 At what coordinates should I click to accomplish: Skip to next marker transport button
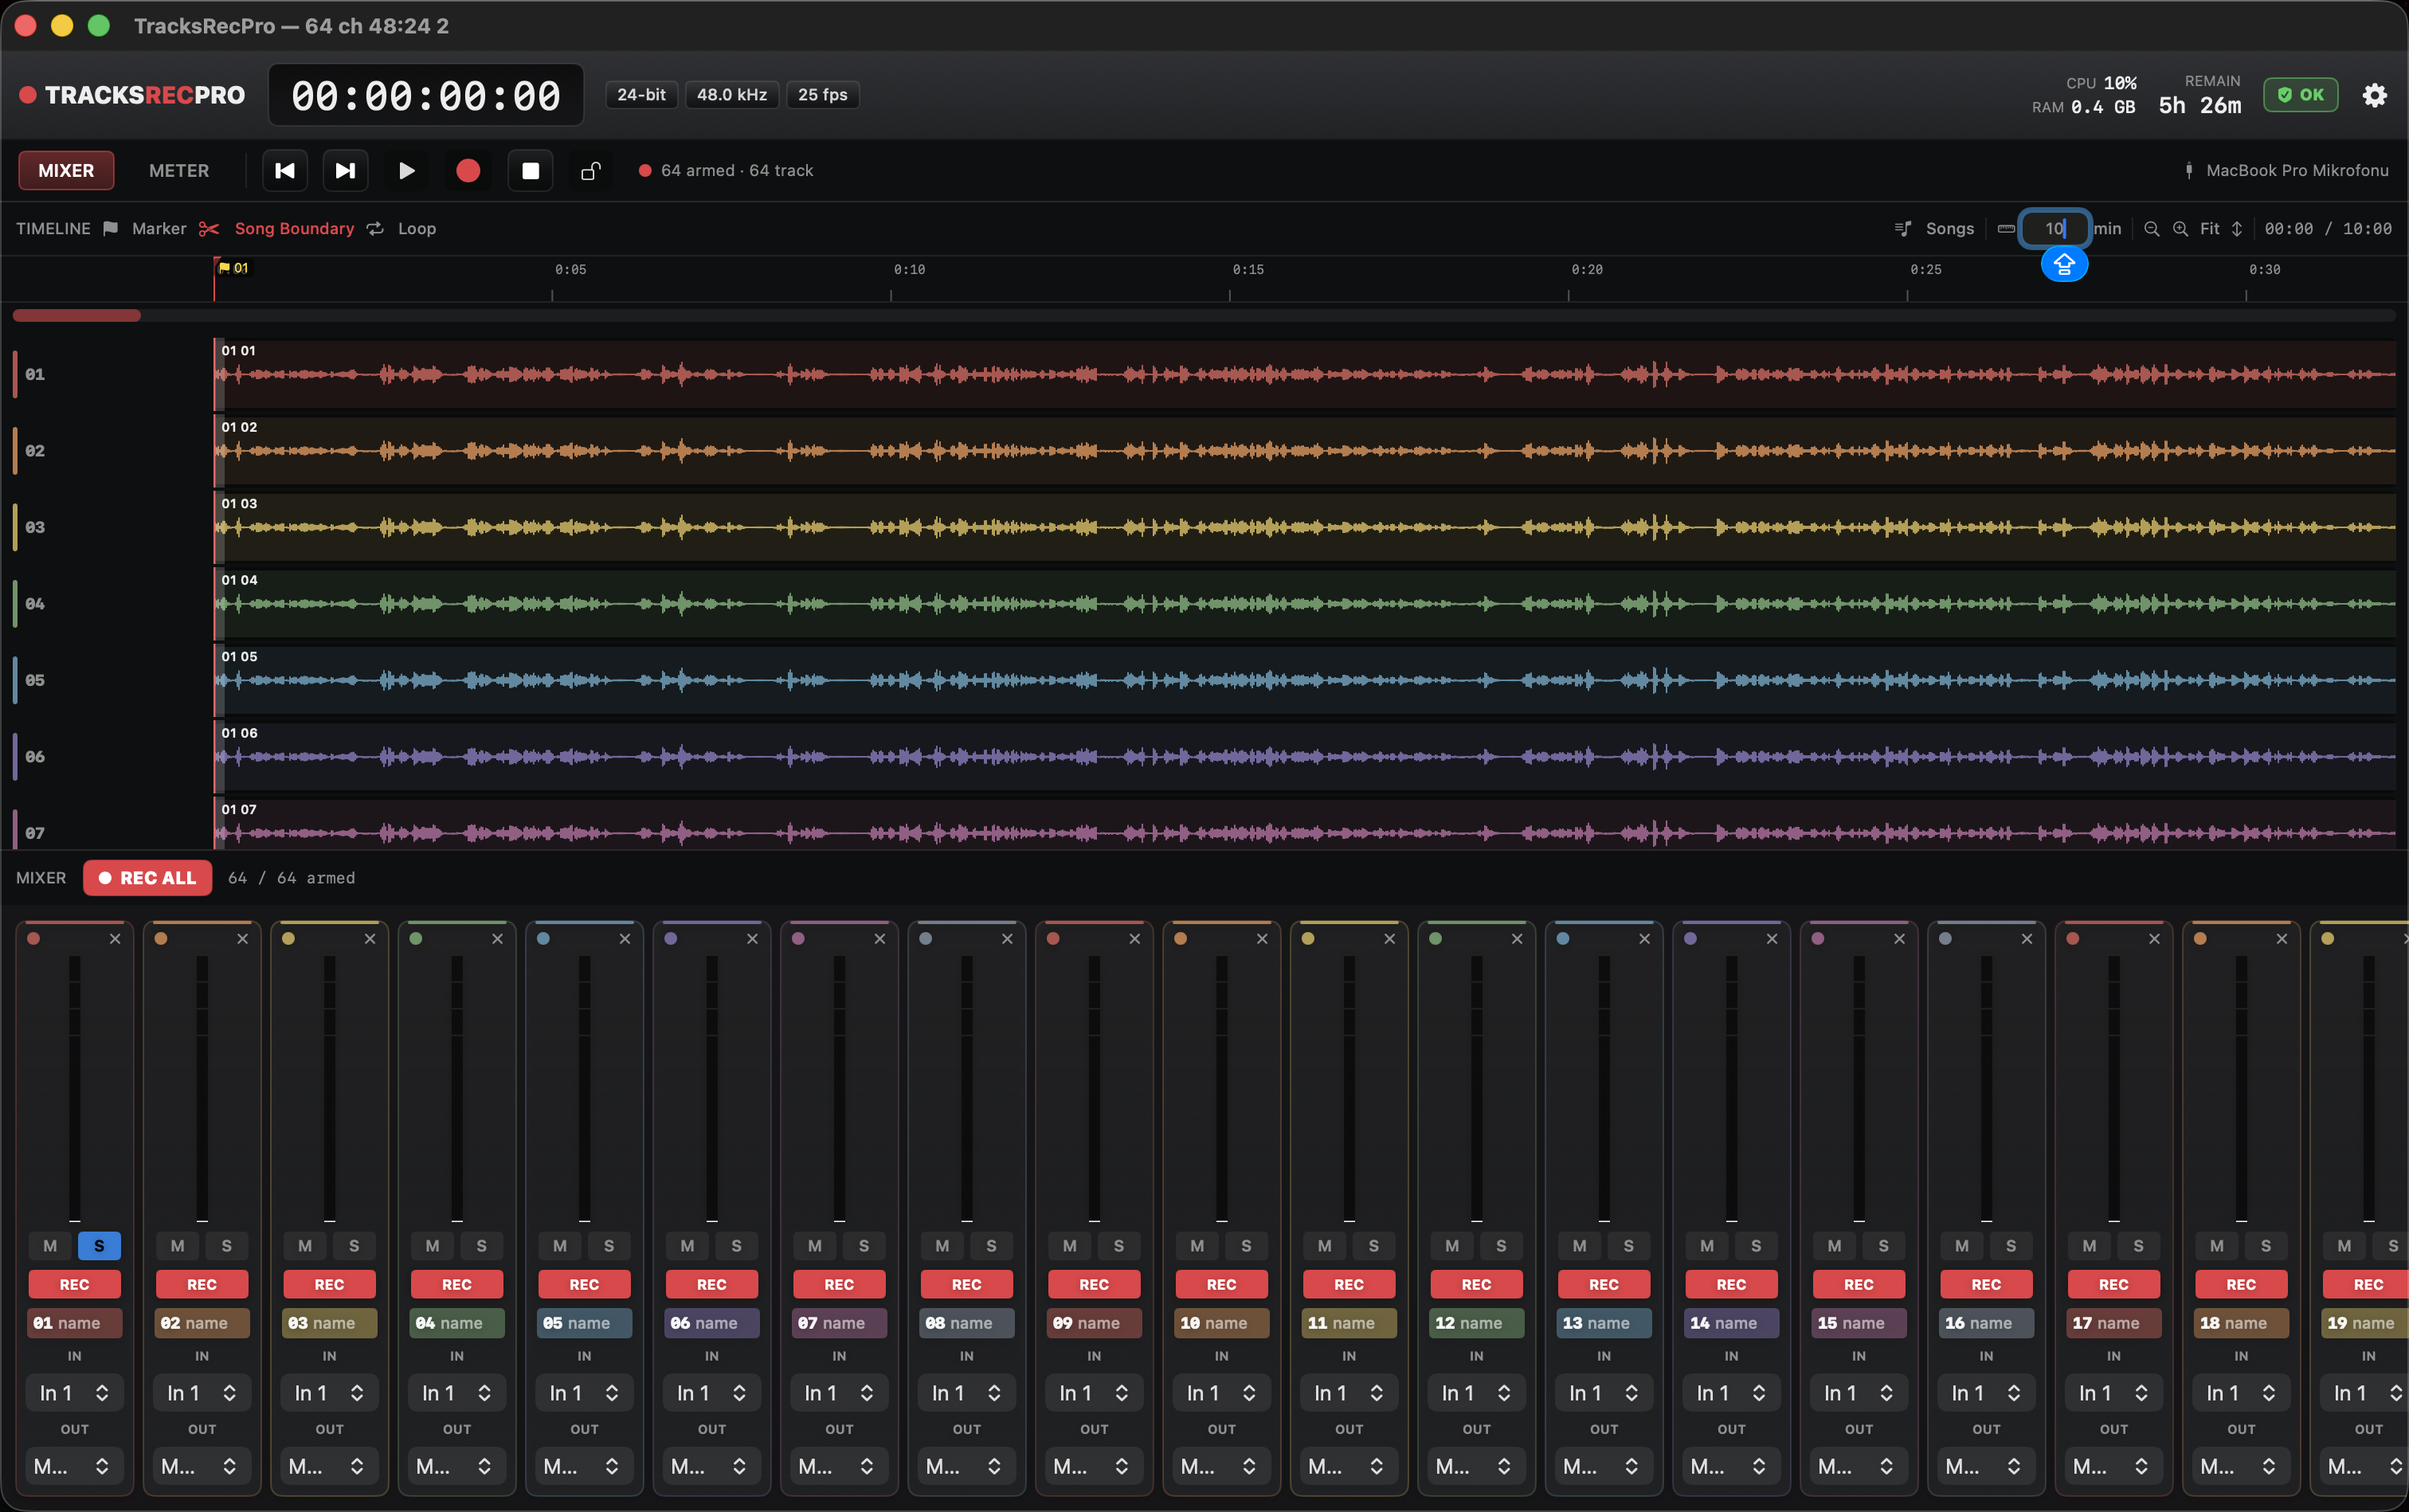(345, 171)
